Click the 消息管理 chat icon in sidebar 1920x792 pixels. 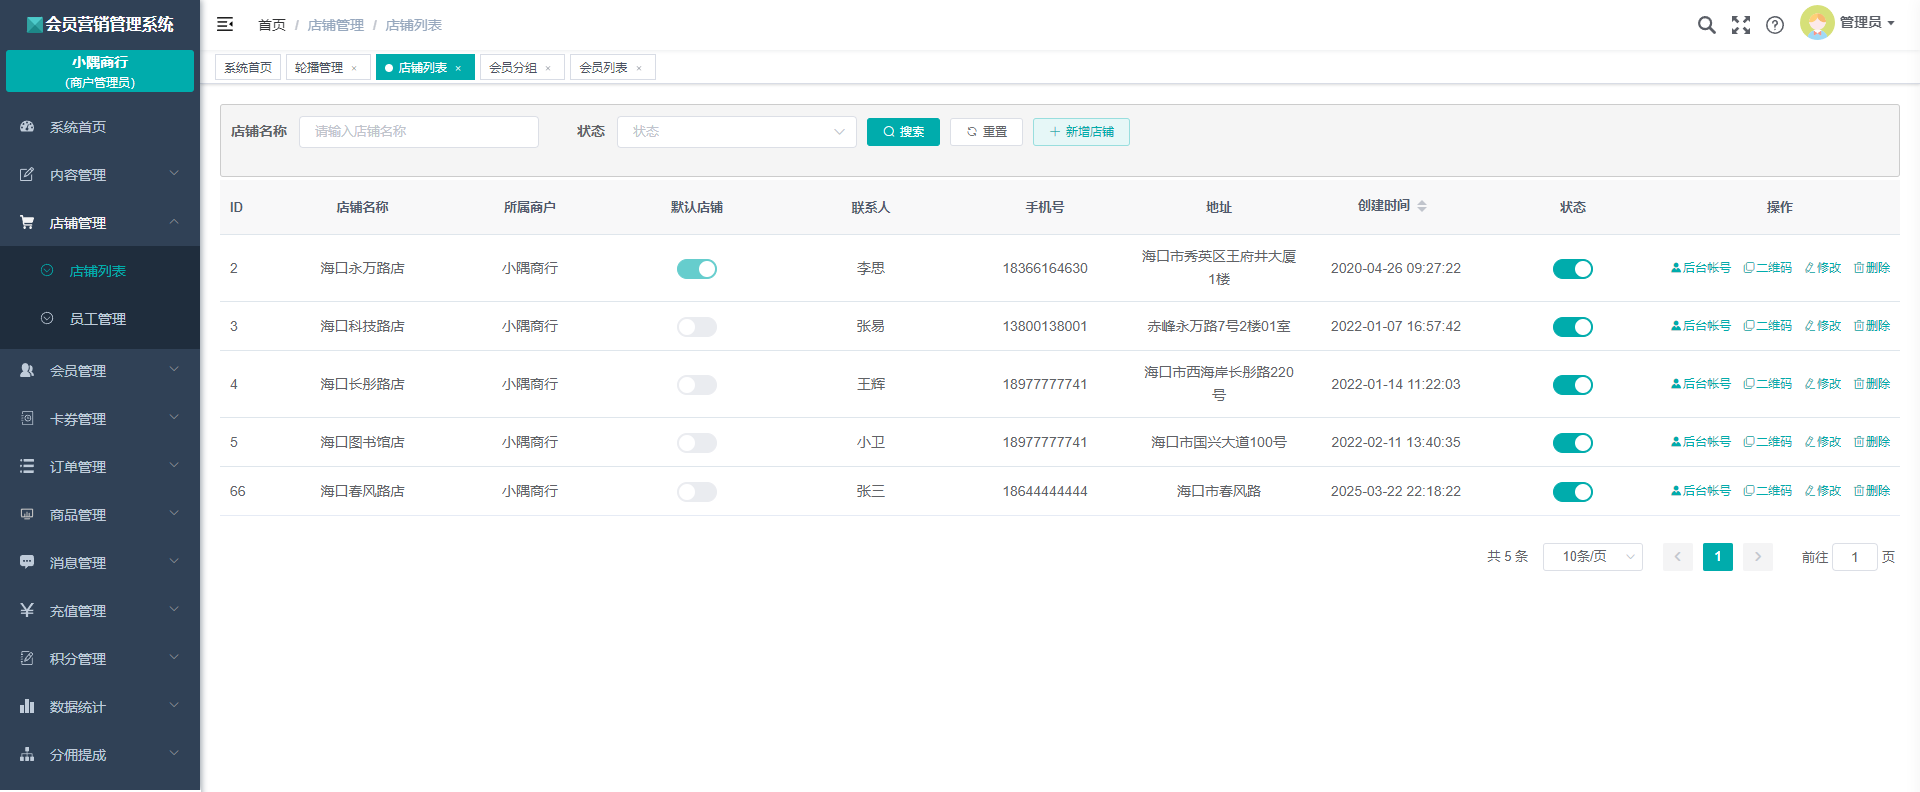coord(27,562)
